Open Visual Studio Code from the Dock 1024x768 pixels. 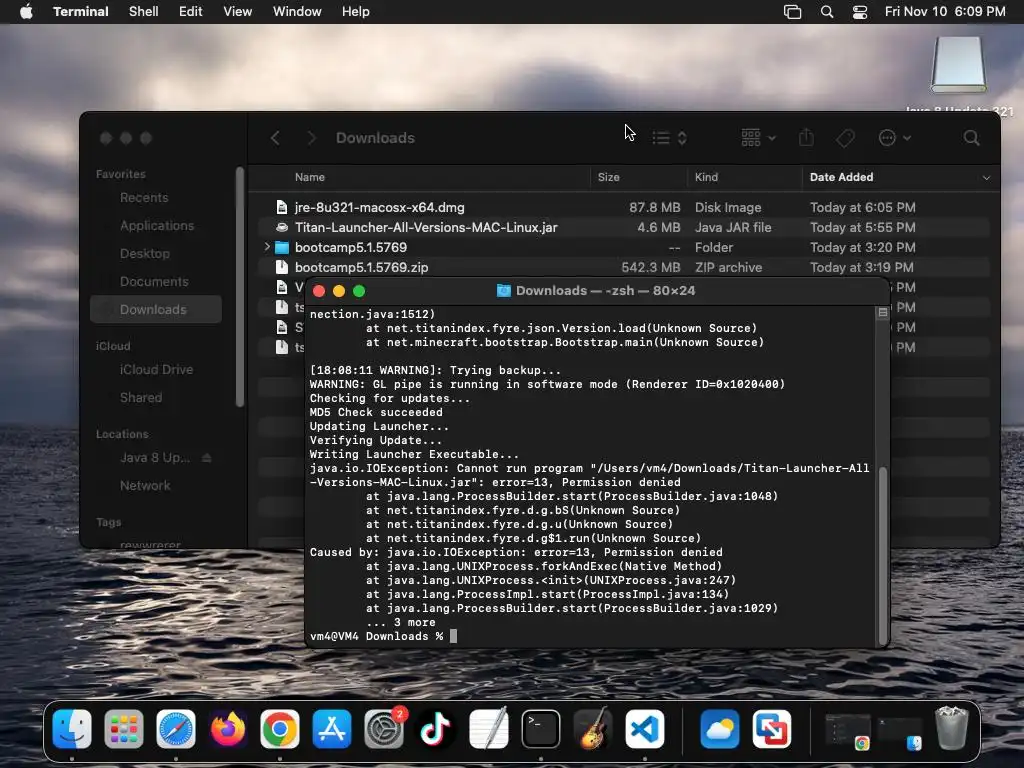(645, 728)
